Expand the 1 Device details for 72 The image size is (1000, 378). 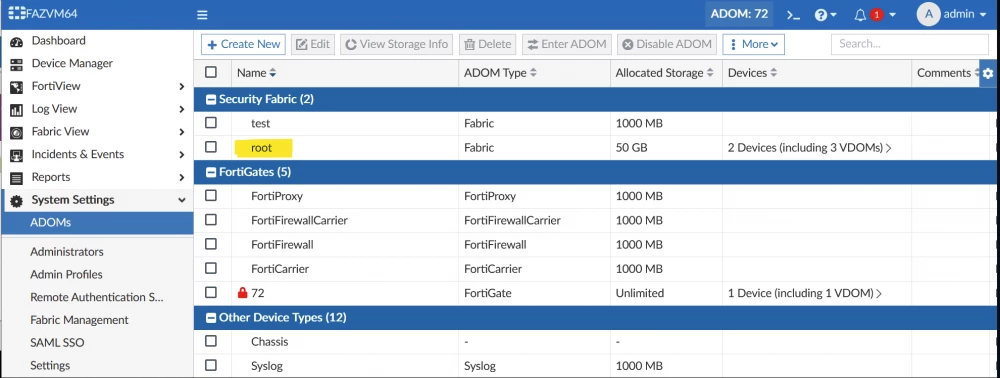click(879, 293)
